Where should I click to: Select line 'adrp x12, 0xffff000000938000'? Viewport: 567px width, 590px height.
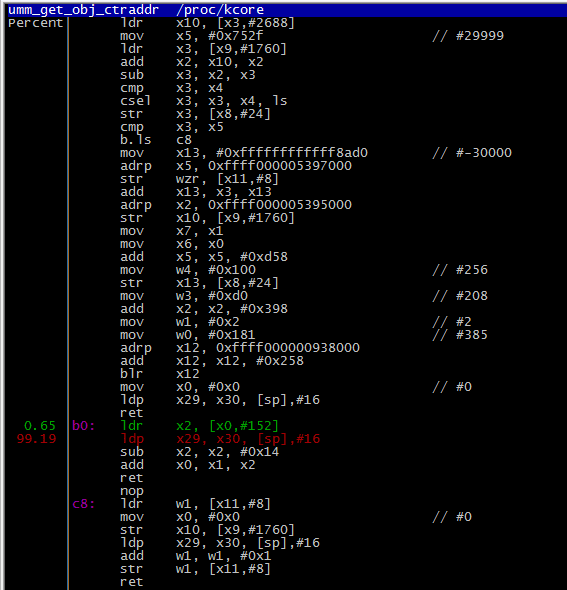(x=240, y=348)
